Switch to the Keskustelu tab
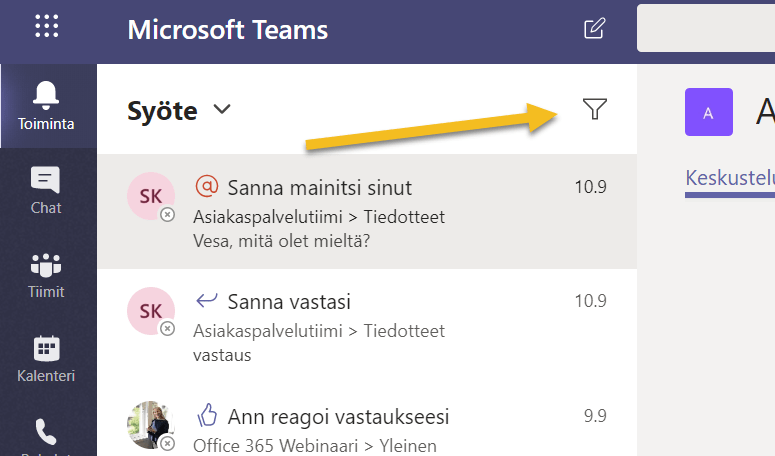The height and width of the screenshot is (456, 775). click(730, 178)
